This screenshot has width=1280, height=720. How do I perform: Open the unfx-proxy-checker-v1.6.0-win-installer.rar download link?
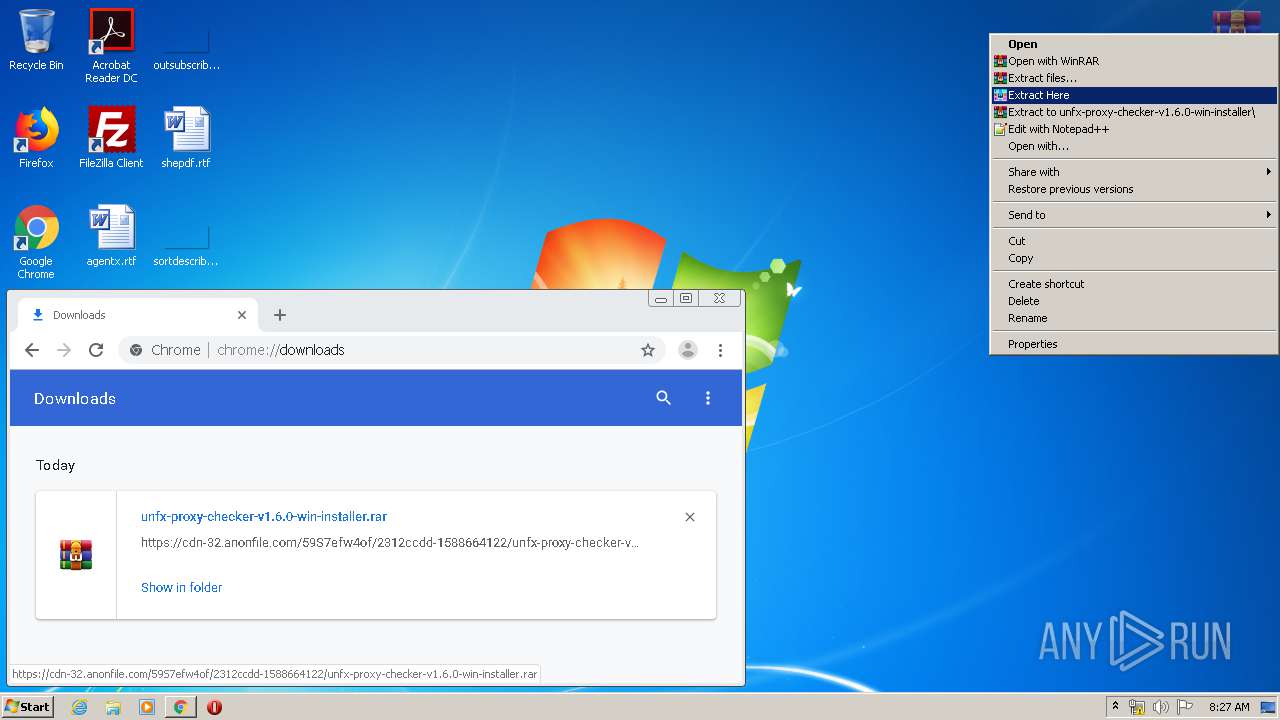coord(264,517)
